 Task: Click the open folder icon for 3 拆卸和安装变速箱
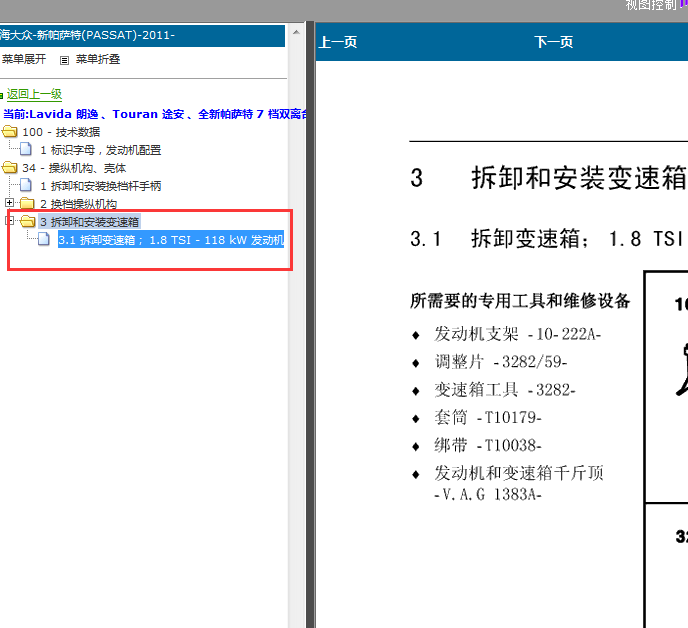click(27, 221)
